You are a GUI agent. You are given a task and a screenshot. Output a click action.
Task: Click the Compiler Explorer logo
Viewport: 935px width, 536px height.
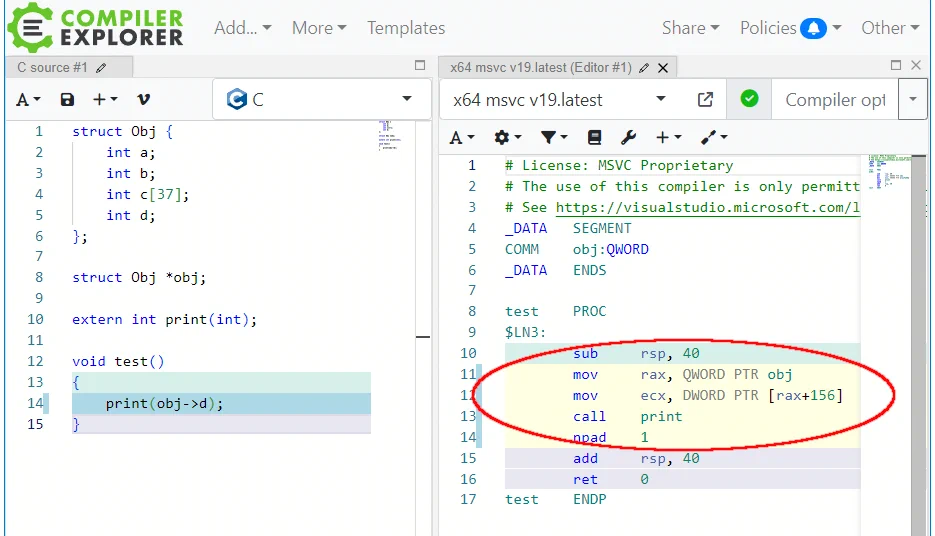tap(95, 27)
